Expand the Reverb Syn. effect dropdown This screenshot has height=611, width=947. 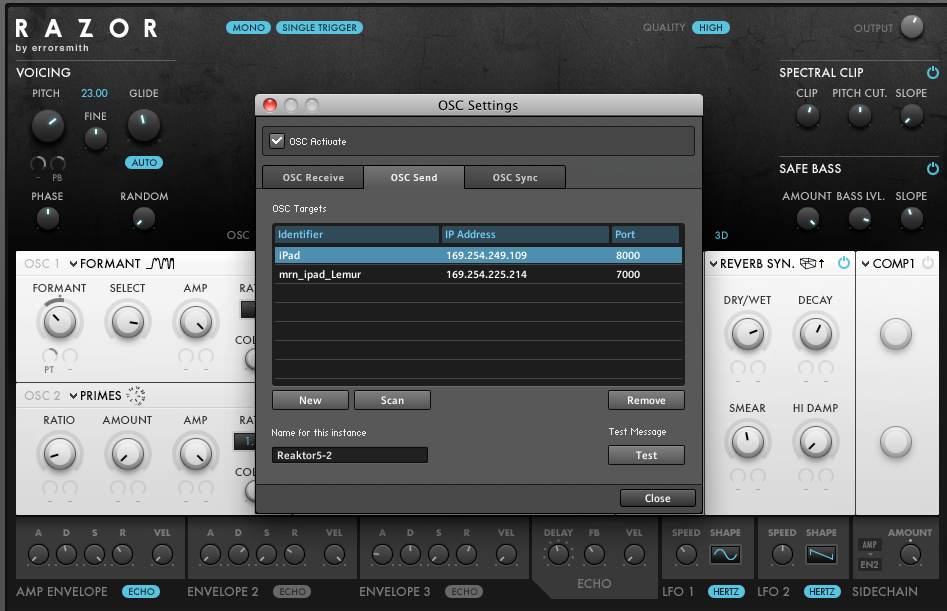(714, 264)
